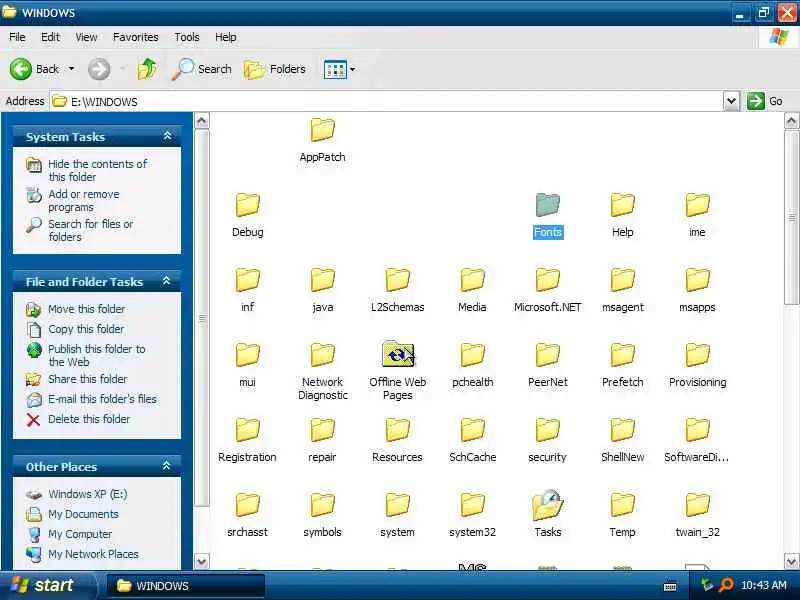The image size is (800, 600).
Task: Select the Registration folder icon
Action: click(x=247, y=430)
